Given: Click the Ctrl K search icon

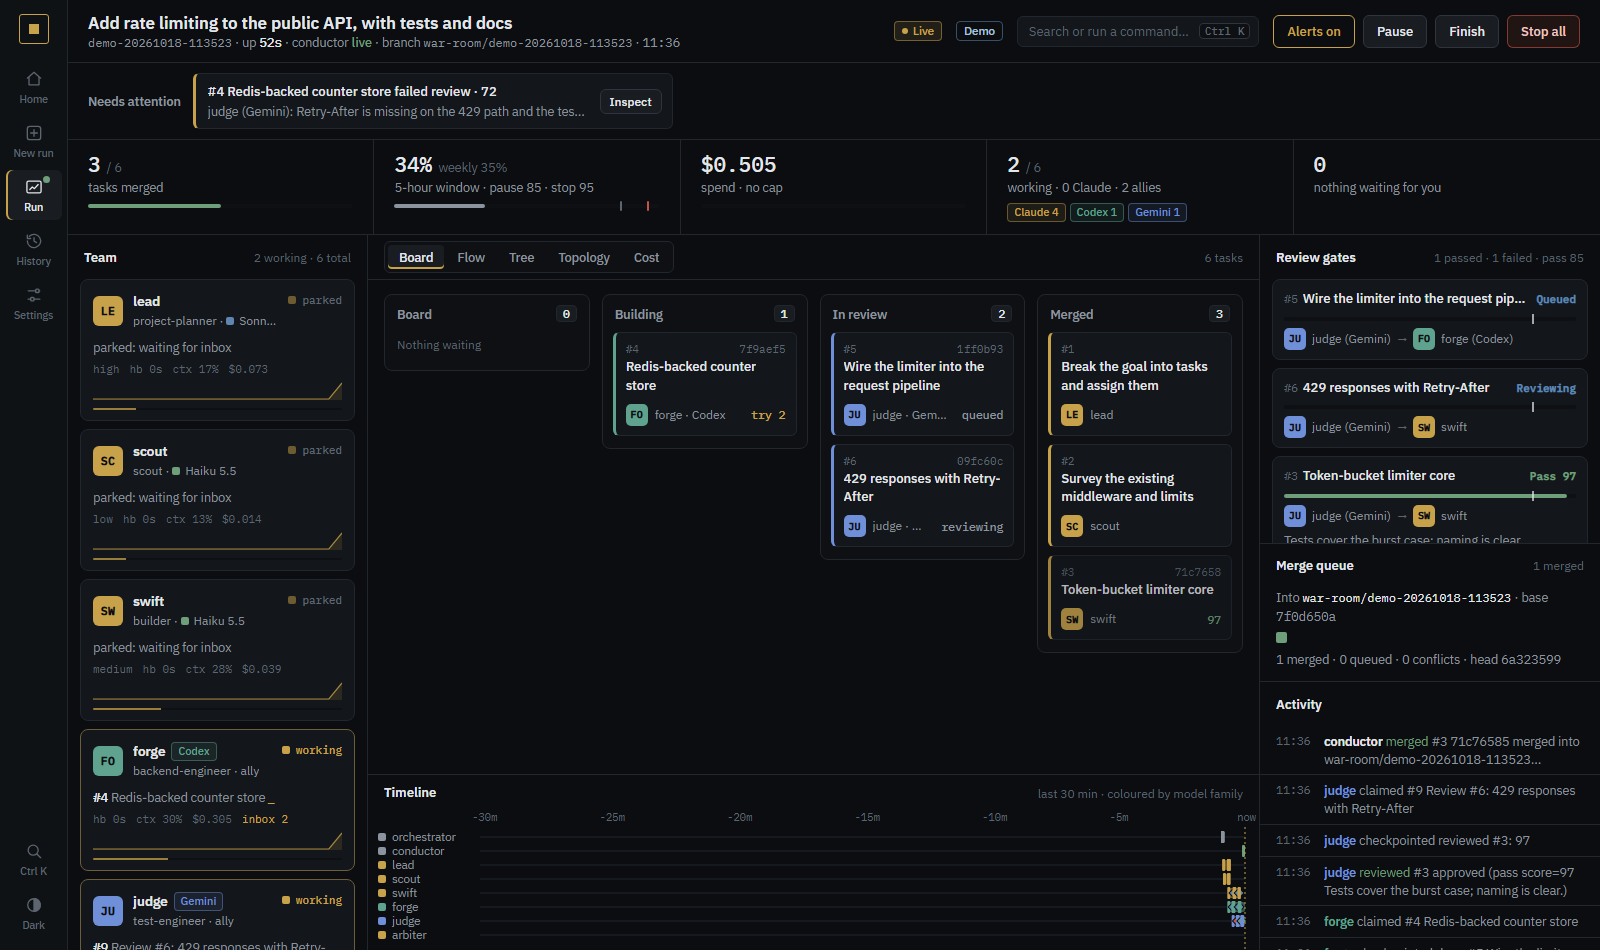Looking at the screenshot, I should 33,859.
